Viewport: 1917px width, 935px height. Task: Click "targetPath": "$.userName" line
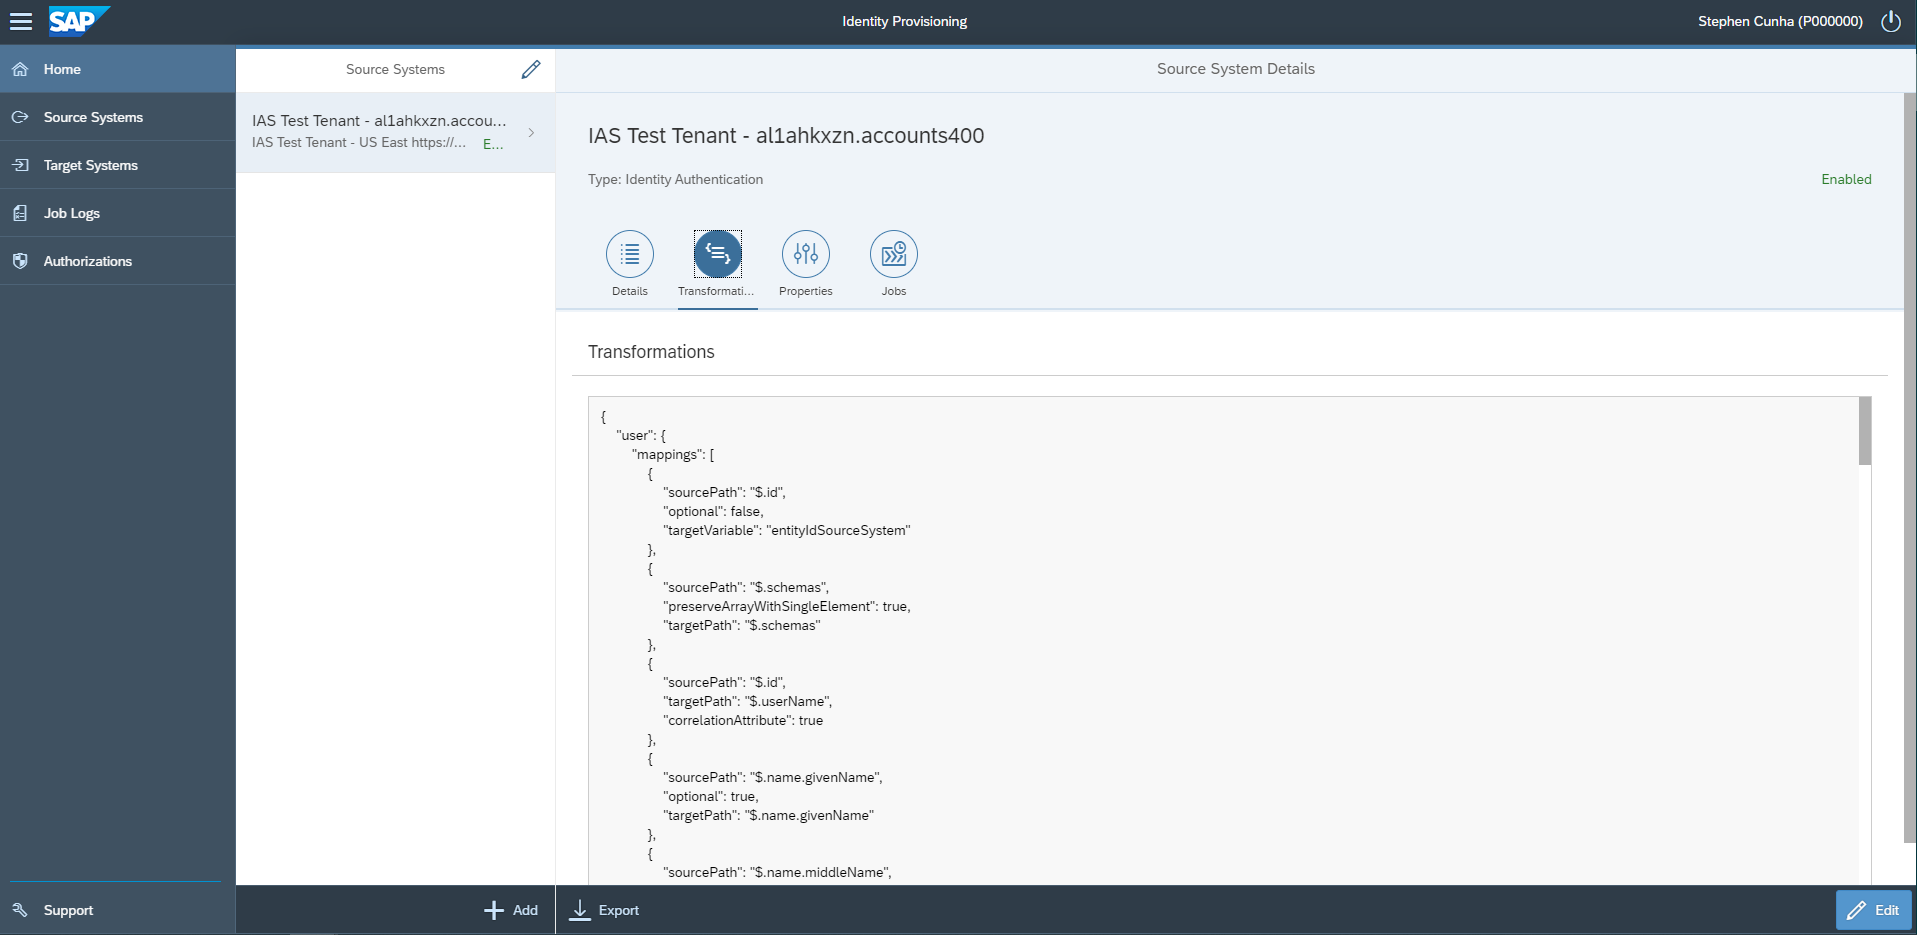click(747, 701)
